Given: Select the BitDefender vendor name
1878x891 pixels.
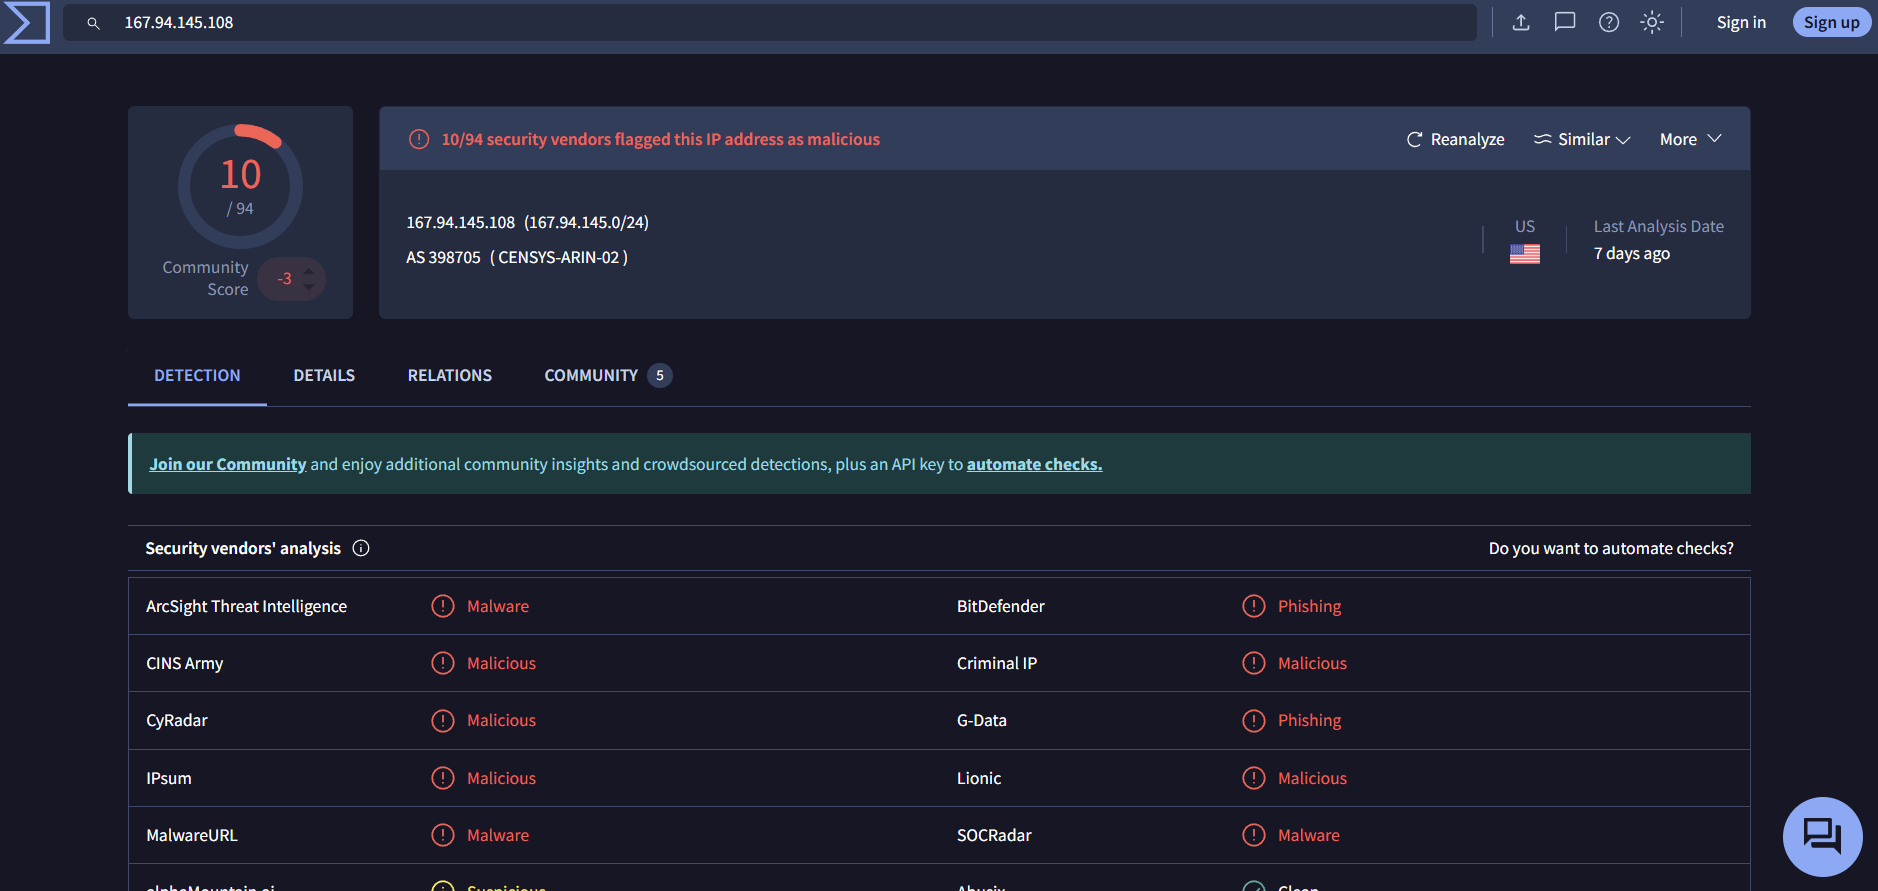Looking at the screenshot, I should pos(1000,606).
